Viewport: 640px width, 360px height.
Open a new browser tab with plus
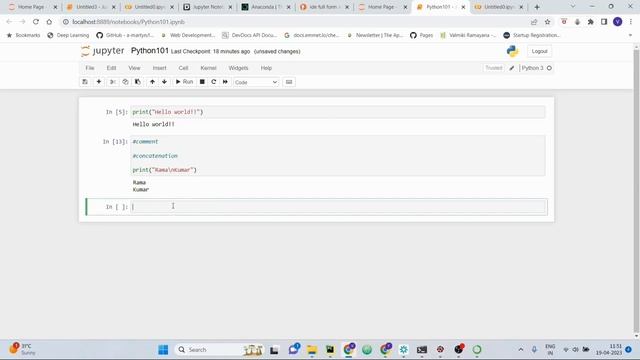537,7
